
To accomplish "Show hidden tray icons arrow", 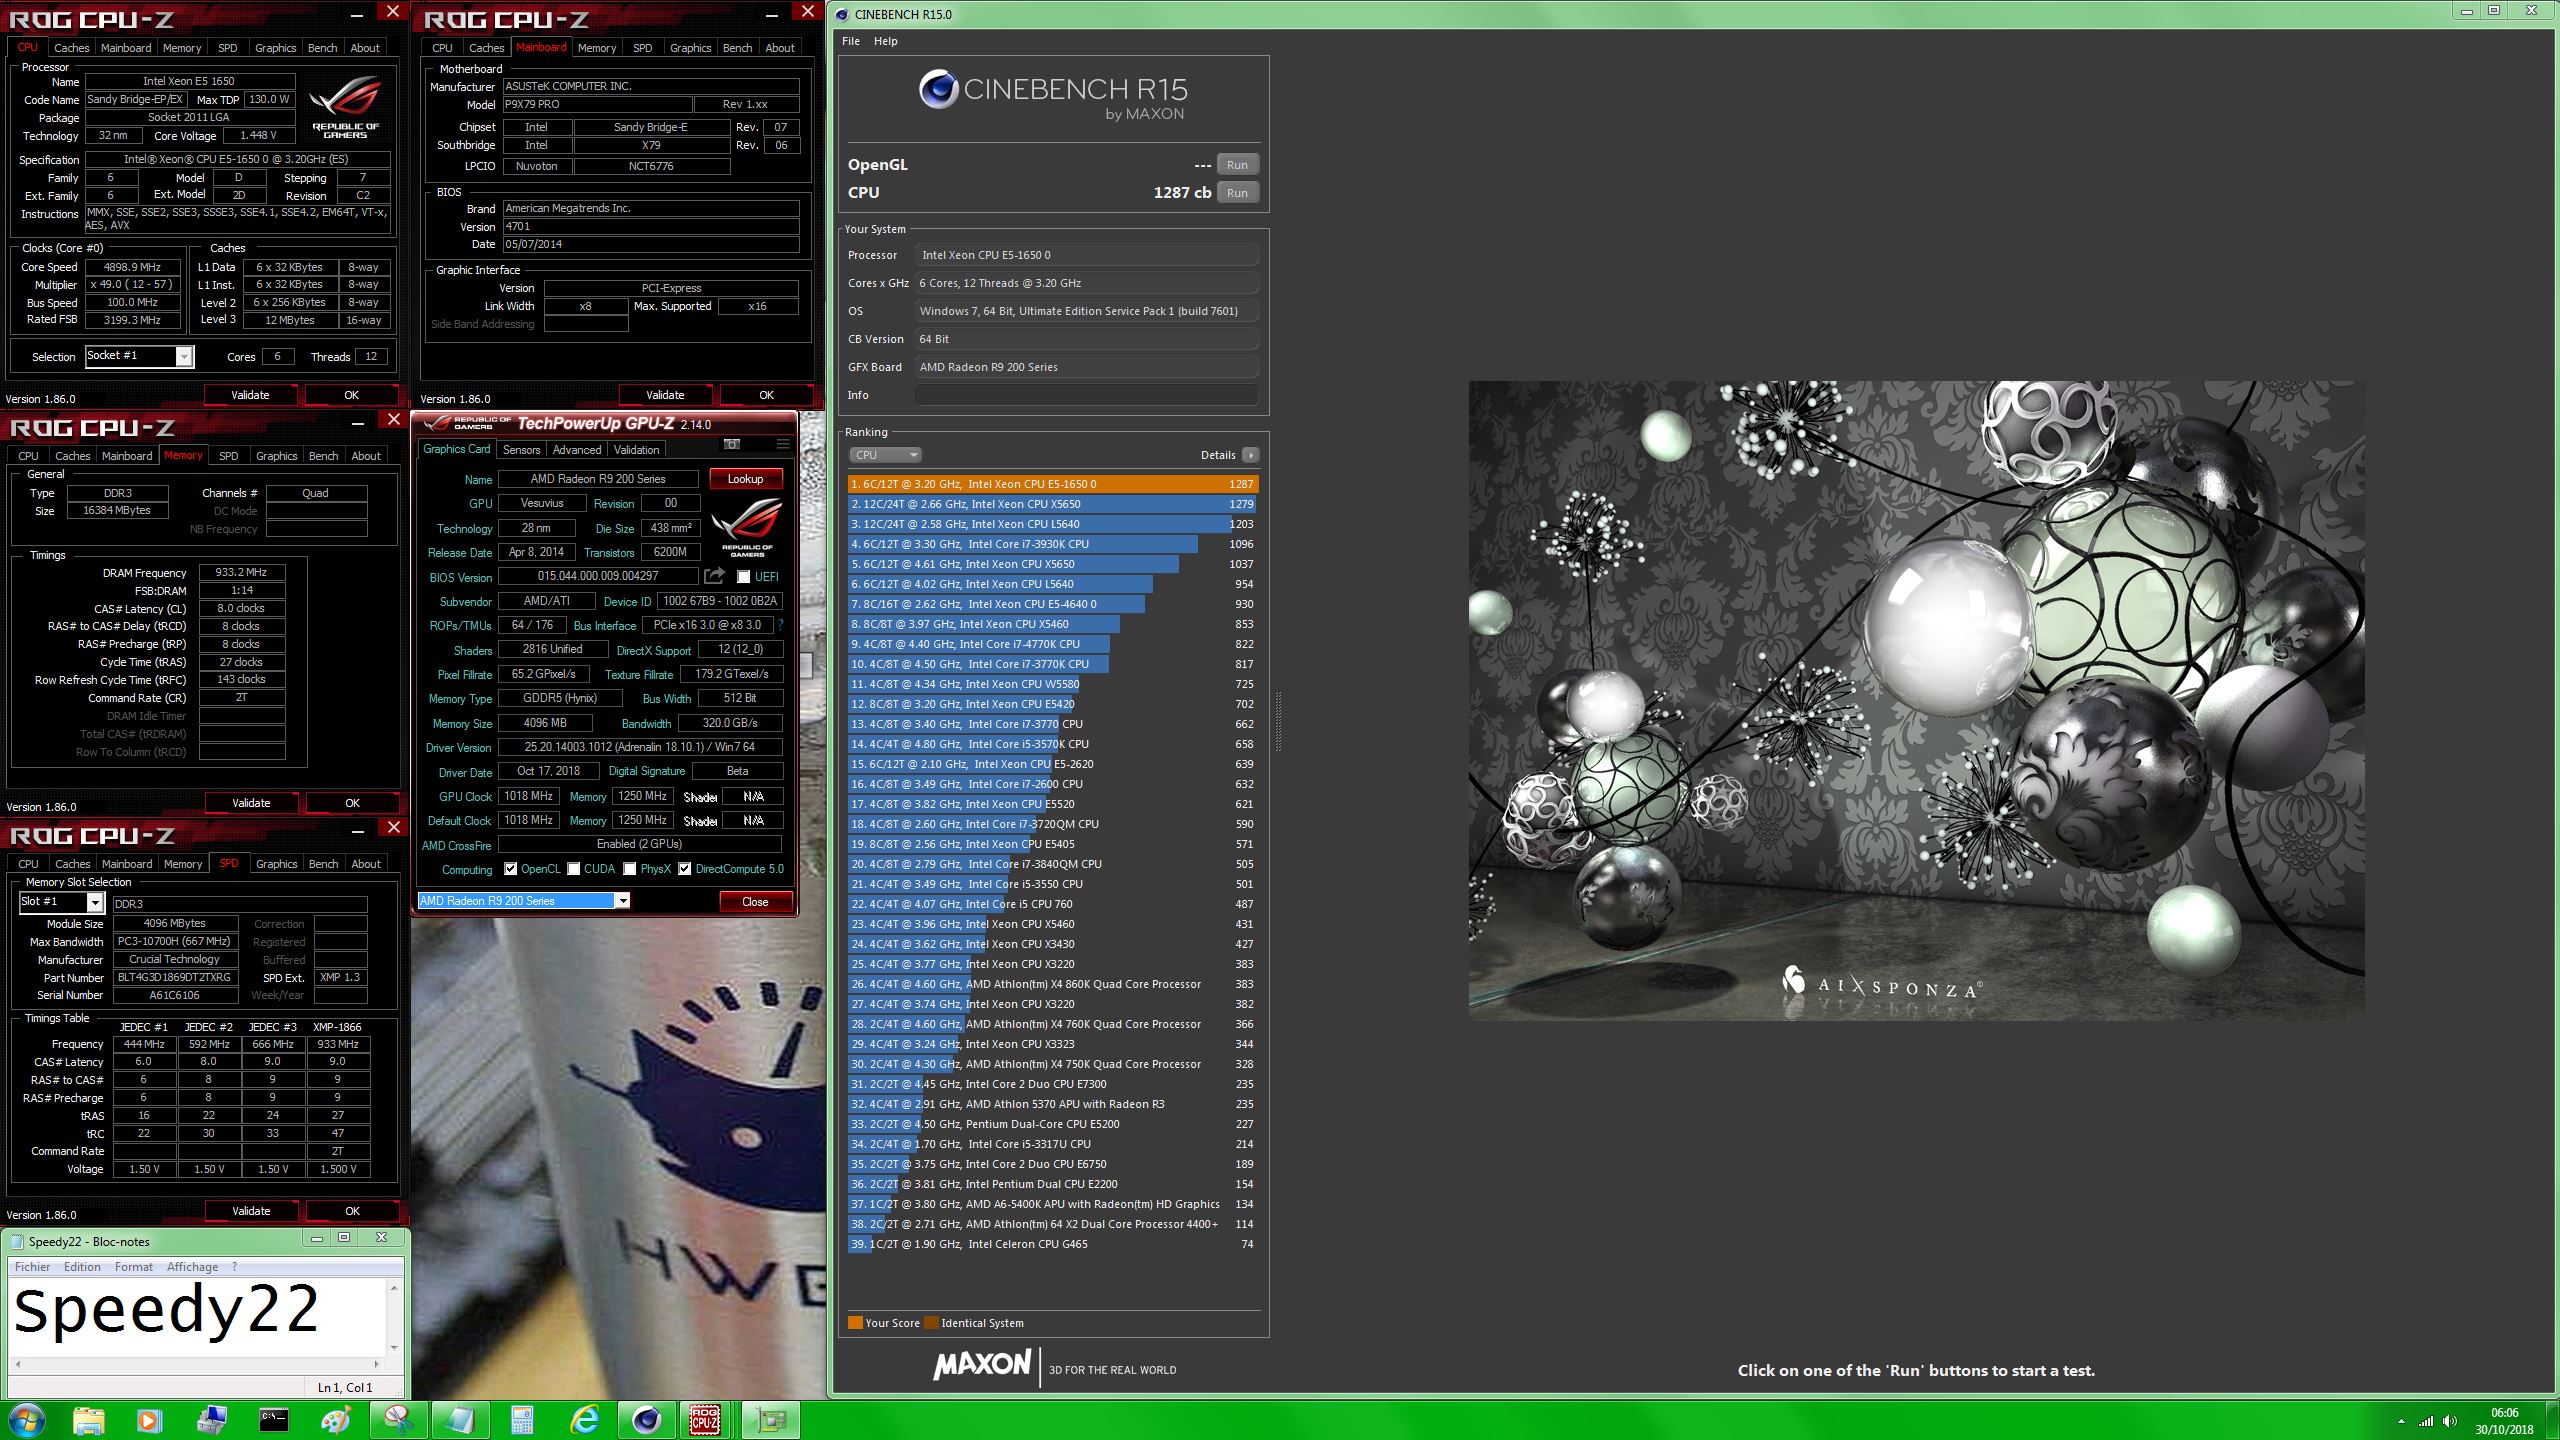I will pos(2401,1421).
